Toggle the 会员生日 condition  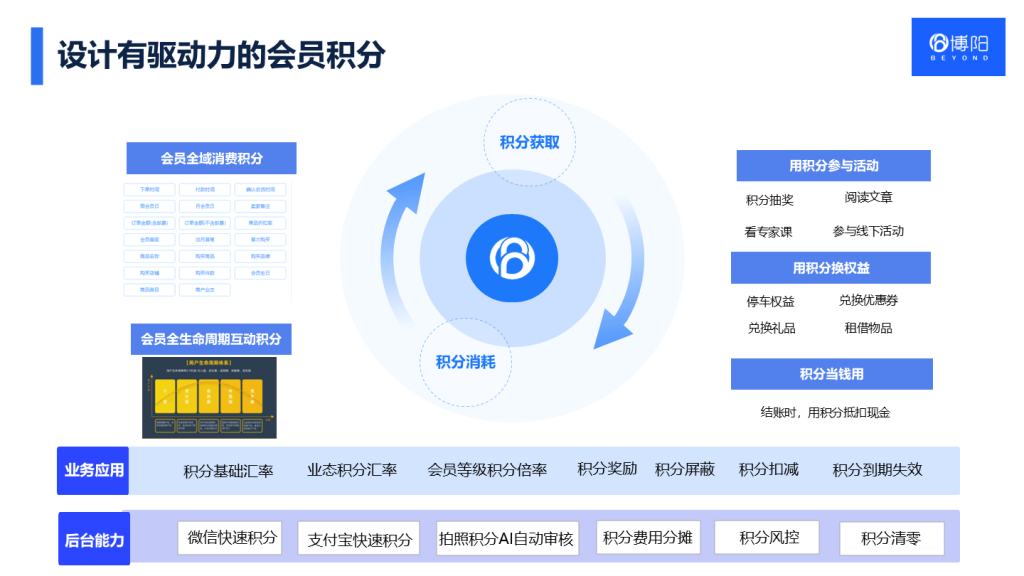click(x=259, y=272)
